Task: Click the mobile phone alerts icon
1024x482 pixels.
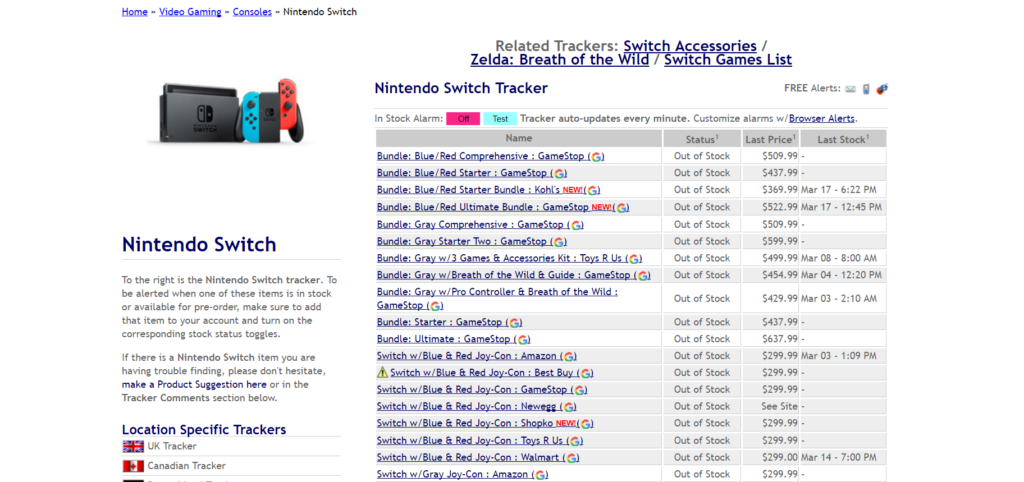Action: coord(866,89)
